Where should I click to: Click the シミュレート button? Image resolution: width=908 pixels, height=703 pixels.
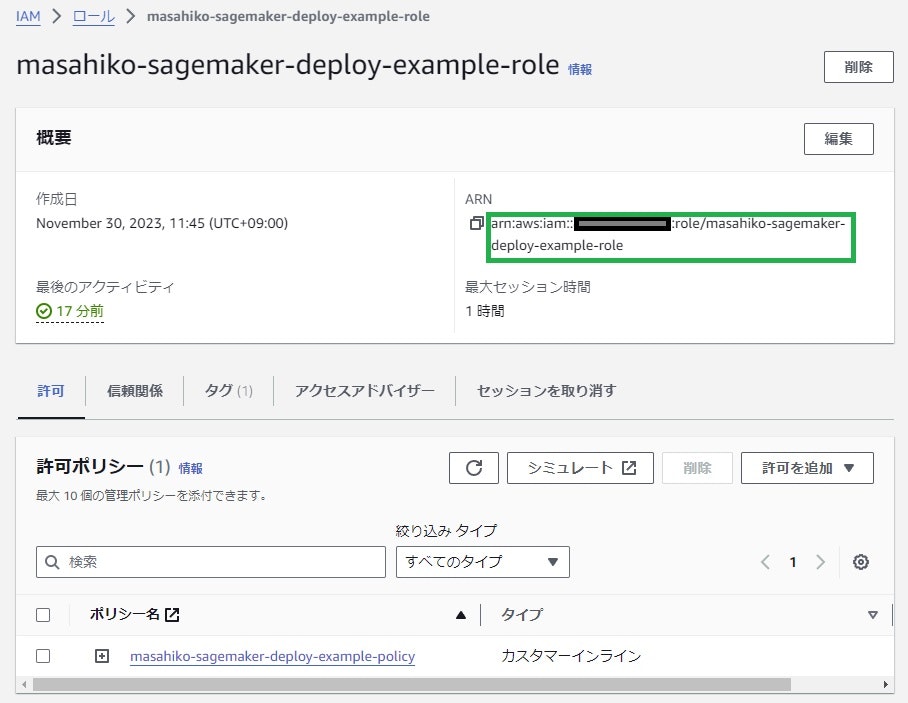pyautogui.click(x=580, y=468)
